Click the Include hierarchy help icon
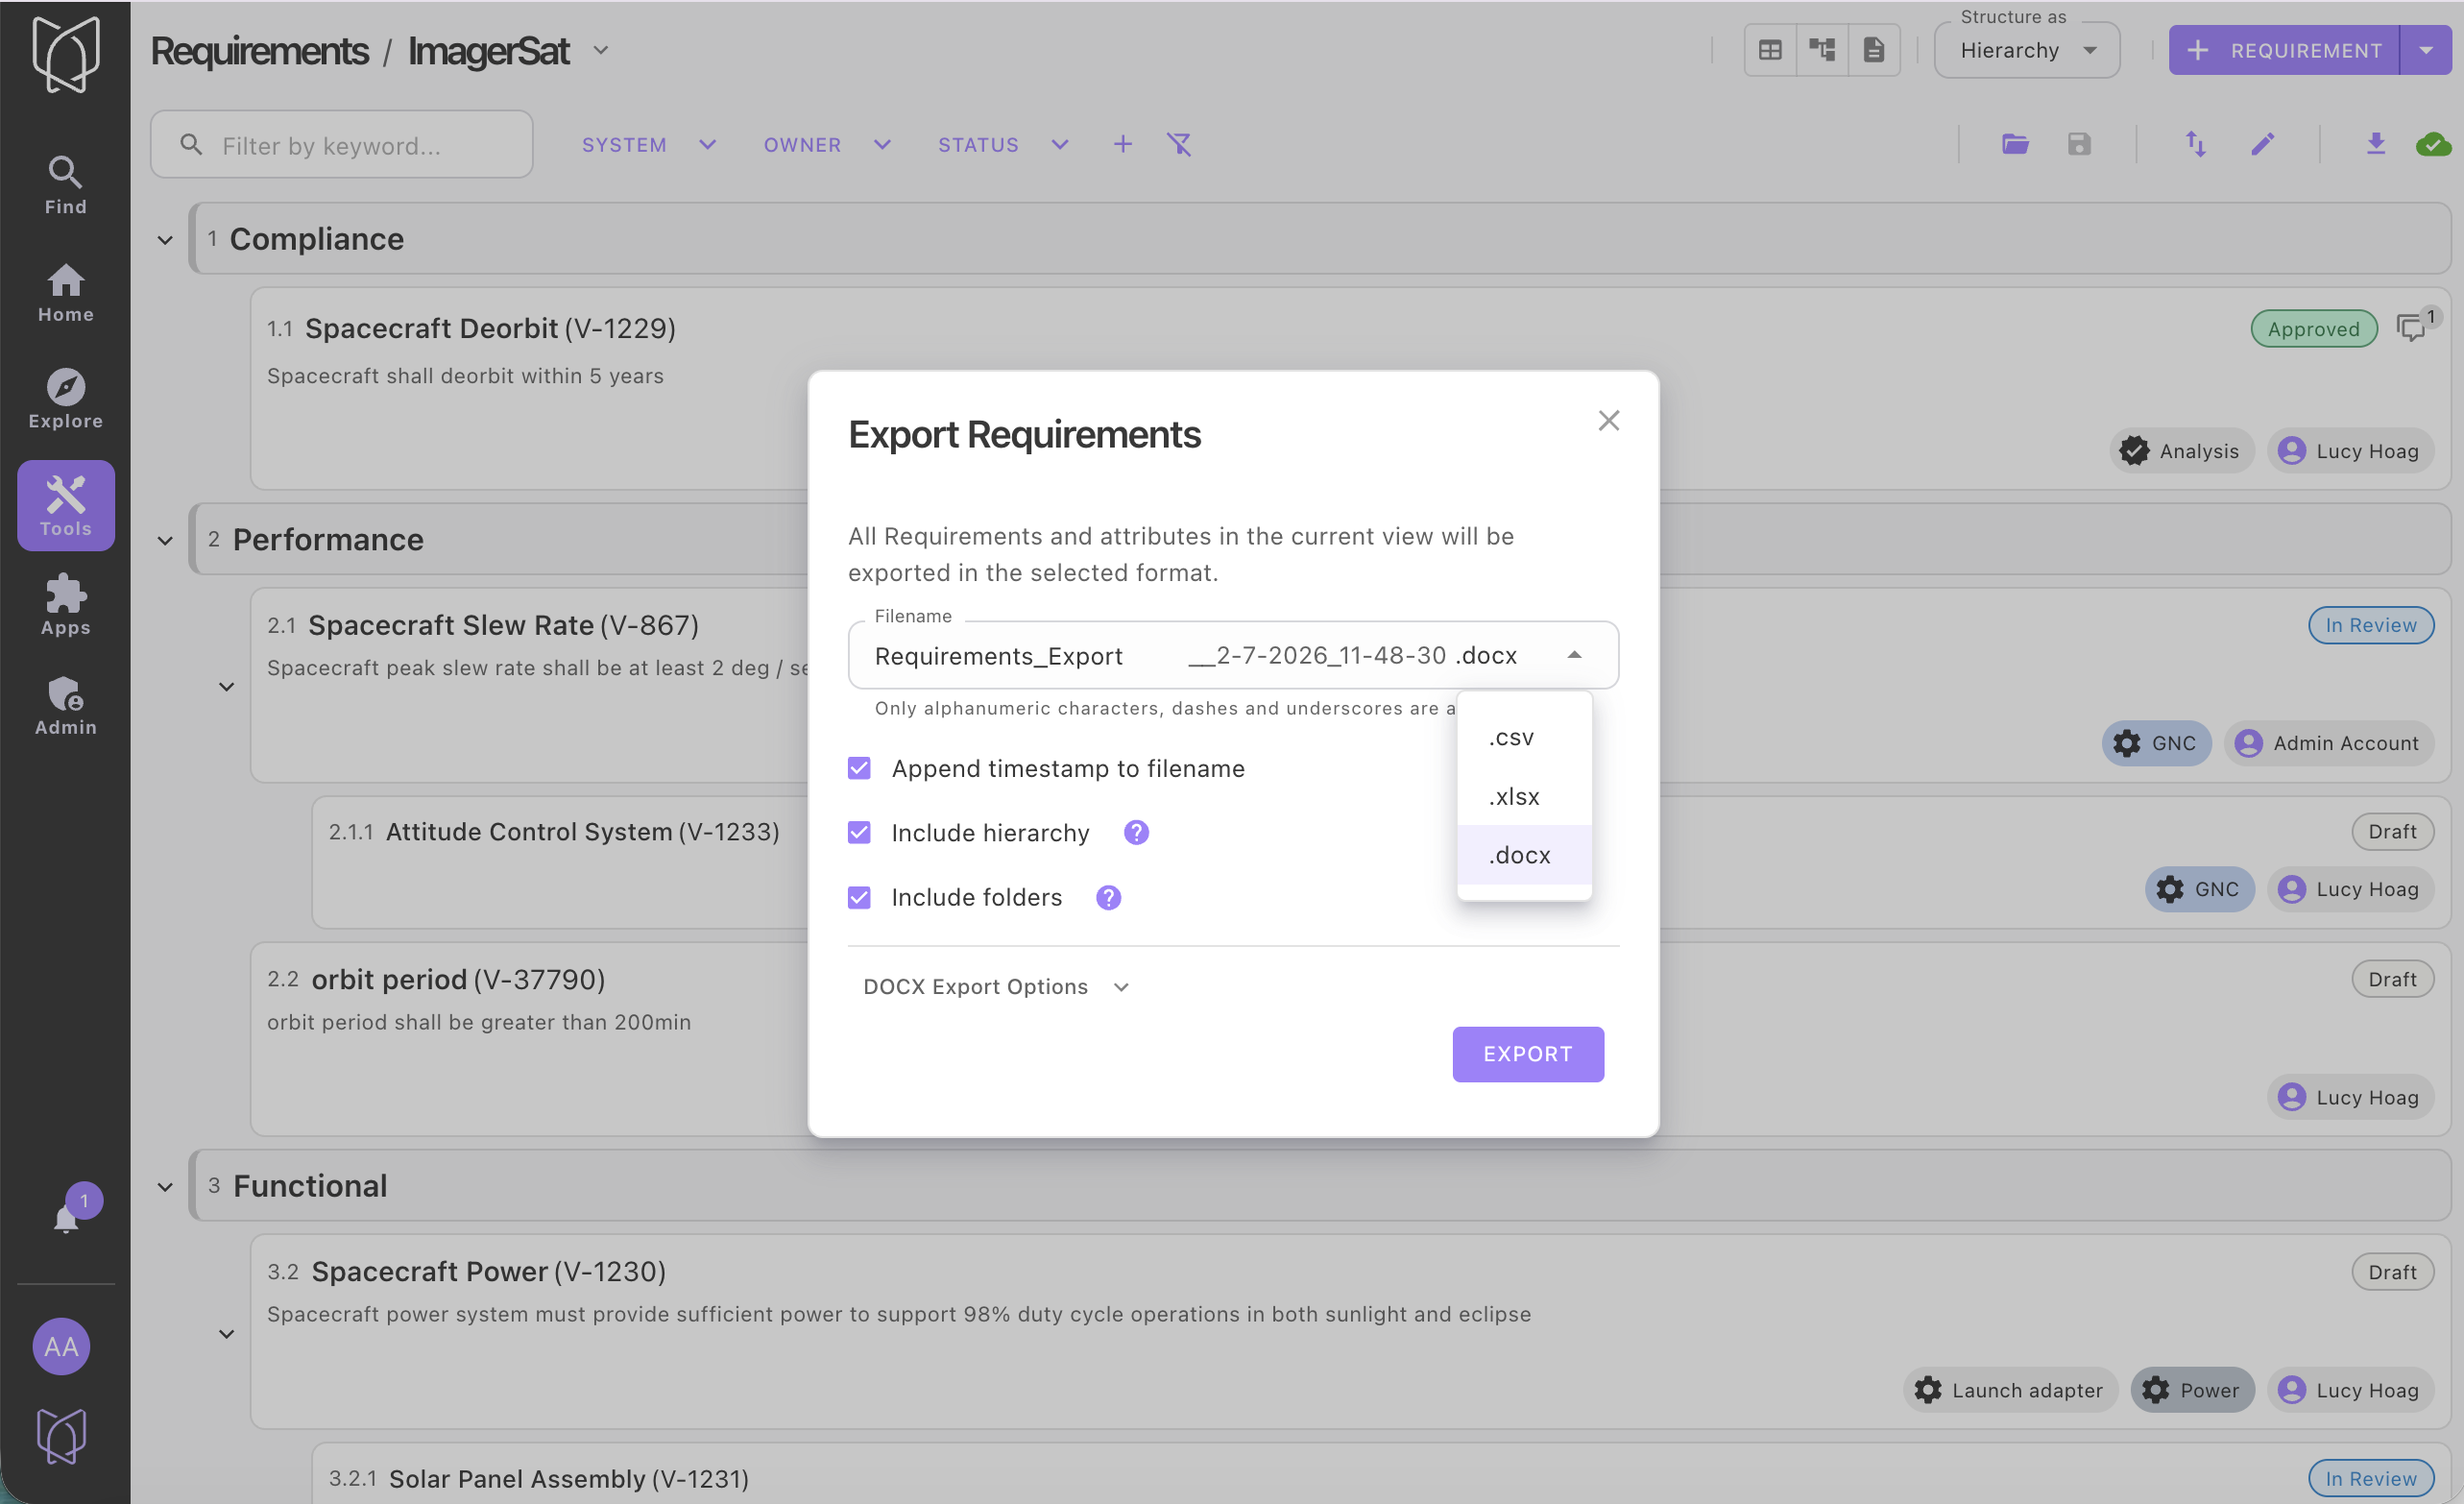Viewport: 2464px width, 1504px height. click(x=1136, y=832)
